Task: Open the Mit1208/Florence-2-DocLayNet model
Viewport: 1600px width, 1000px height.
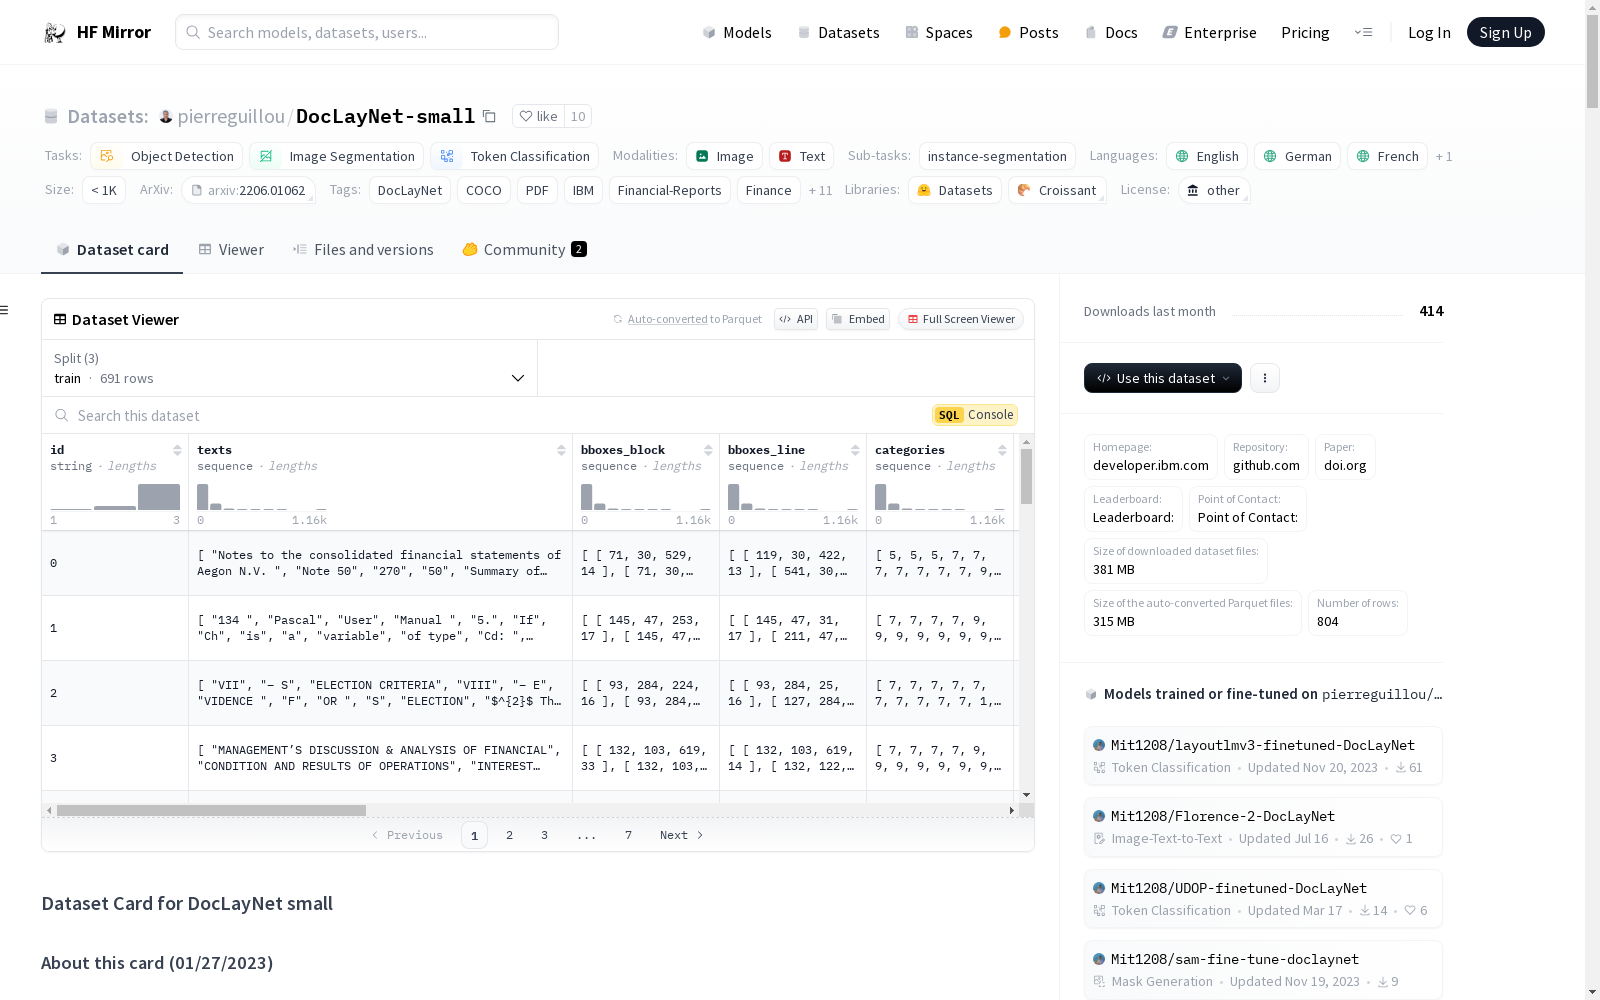Action: [x=1263, y=827]
